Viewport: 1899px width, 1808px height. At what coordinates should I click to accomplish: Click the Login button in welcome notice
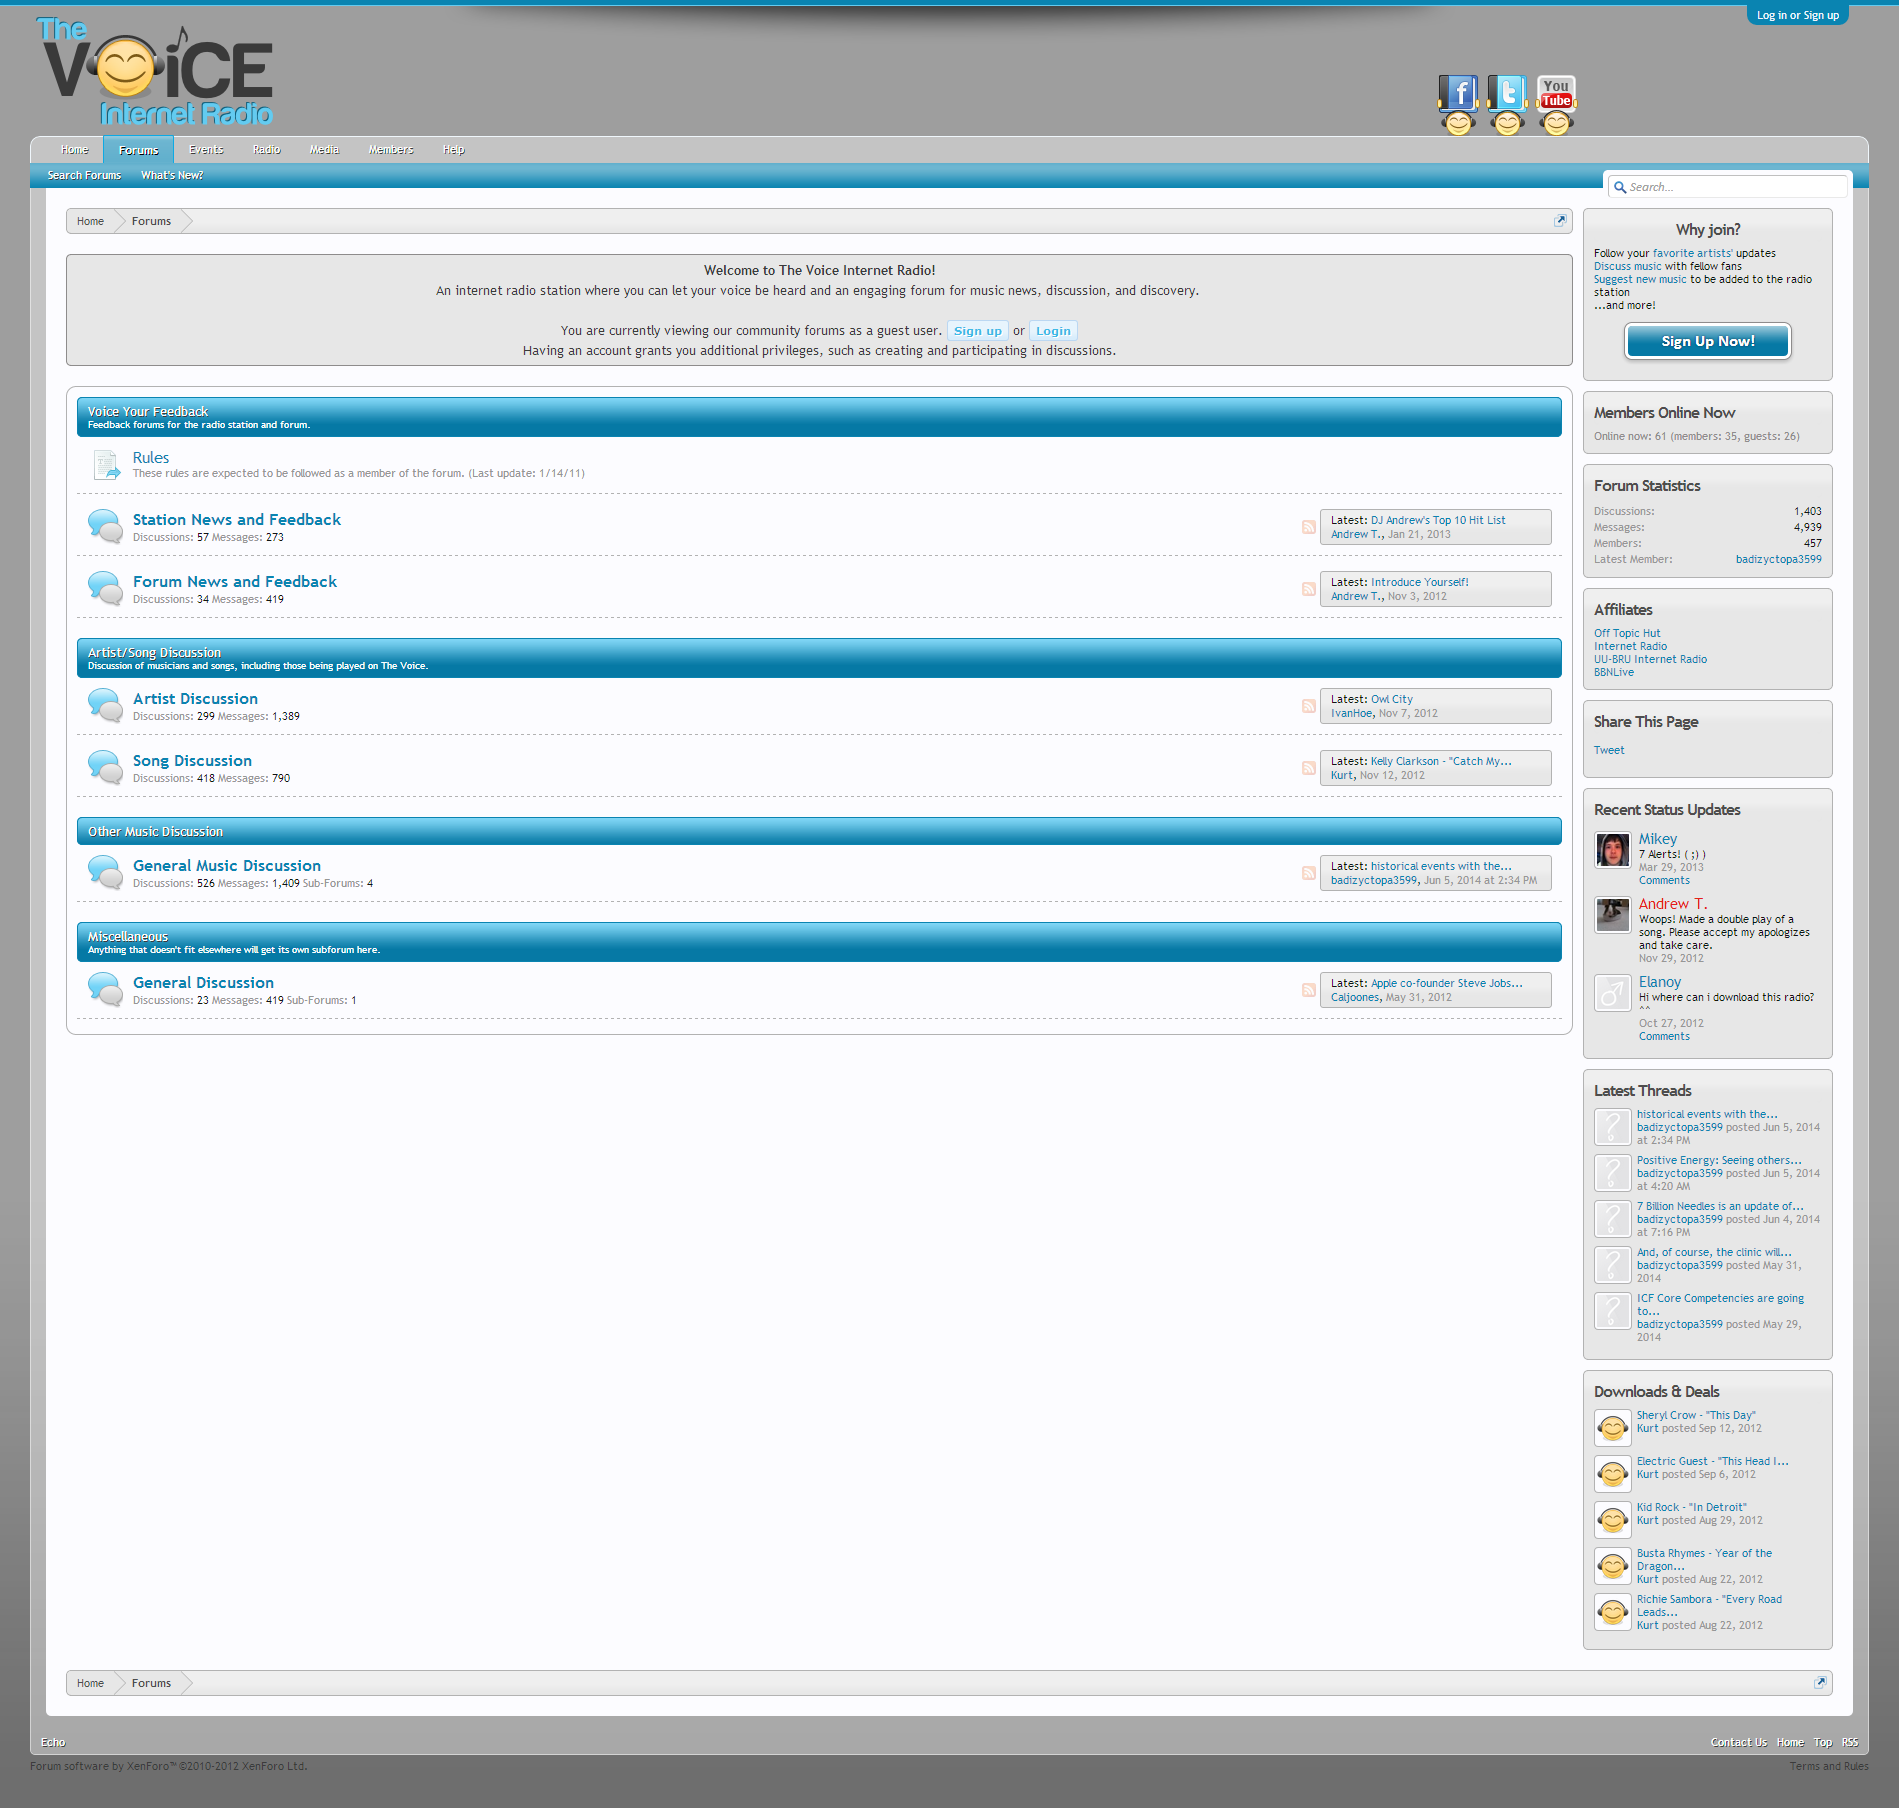coord(1052,331)
